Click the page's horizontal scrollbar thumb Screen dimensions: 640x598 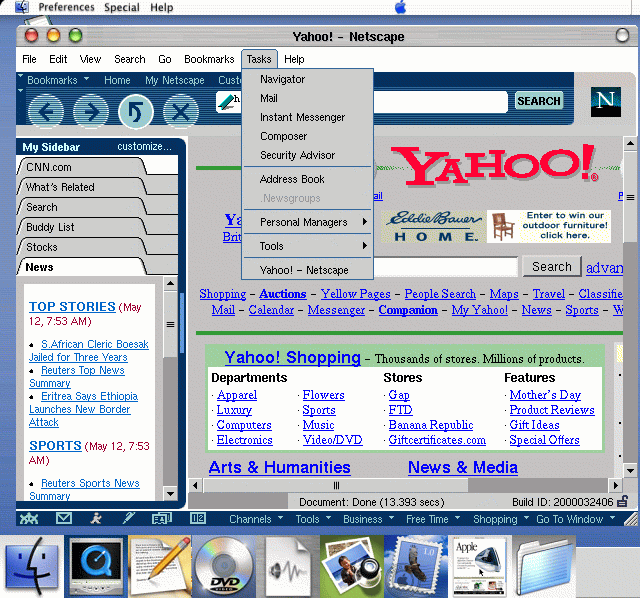(336, 485)
